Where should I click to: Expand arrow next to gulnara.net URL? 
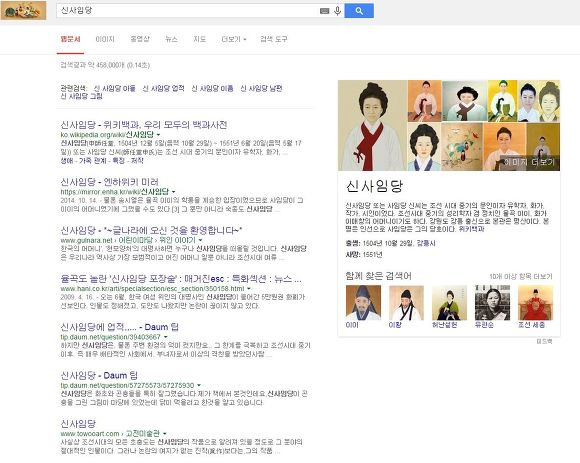click(x=200, y=240)
